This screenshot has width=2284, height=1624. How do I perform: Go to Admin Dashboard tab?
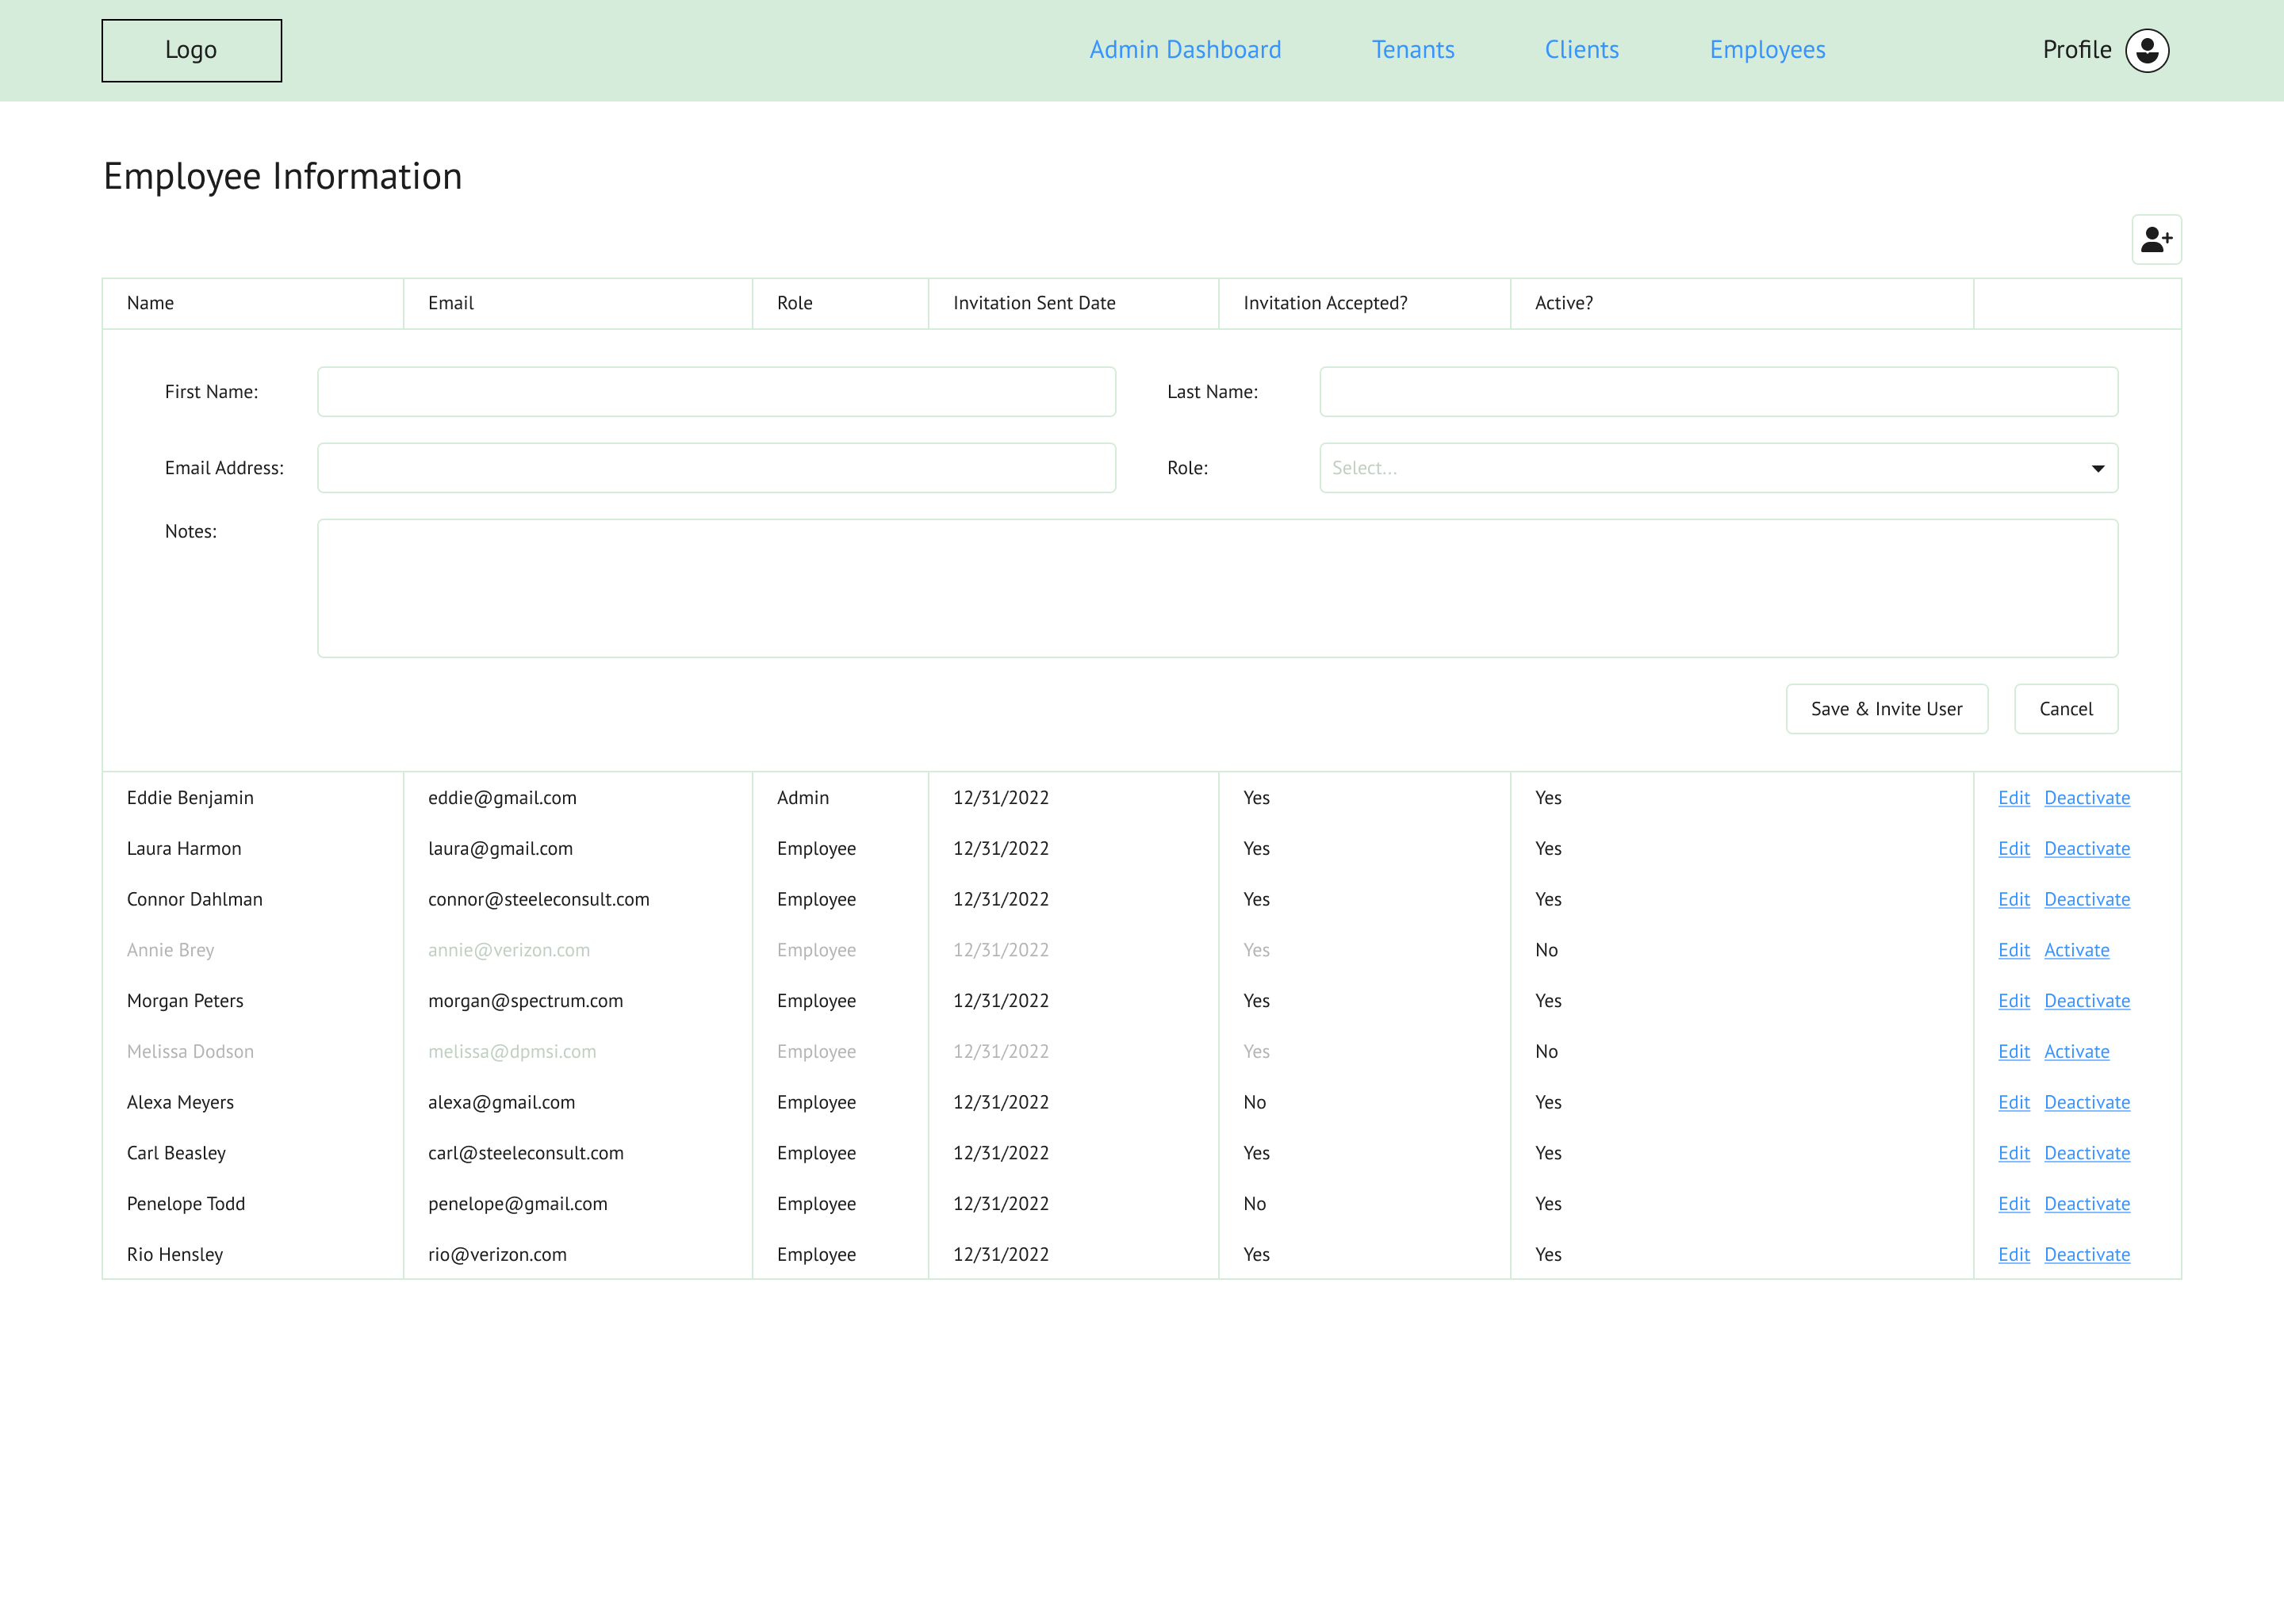click(x=1185, y=50)
